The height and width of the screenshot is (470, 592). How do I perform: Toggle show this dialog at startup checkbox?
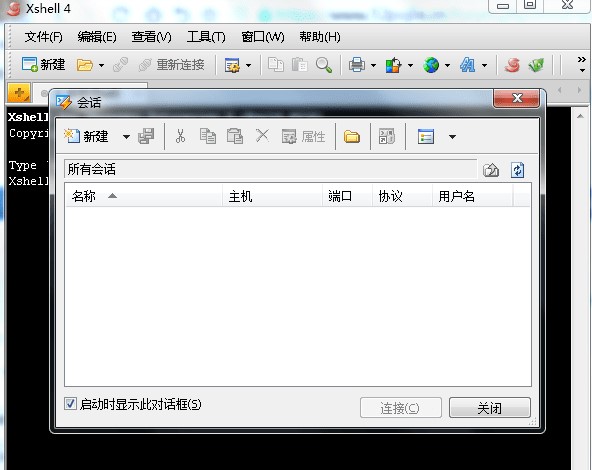[x=70, y=404]
